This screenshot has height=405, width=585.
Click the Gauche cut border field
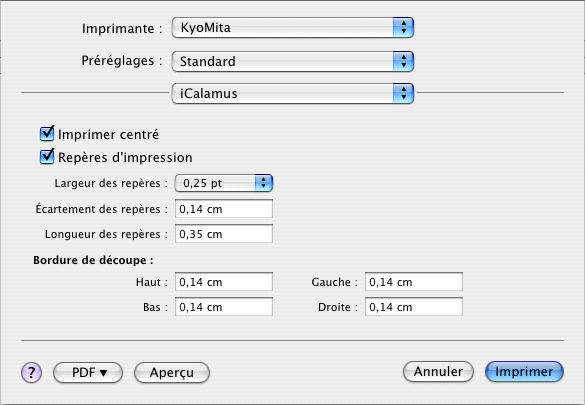414,282
